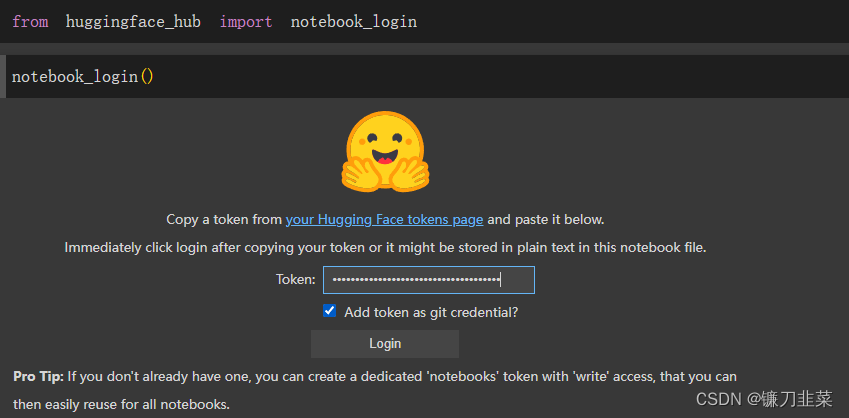Select the huggingface_hub import code cell
Viewport: 849px width, 418px height.
click(x=424, y=22)
